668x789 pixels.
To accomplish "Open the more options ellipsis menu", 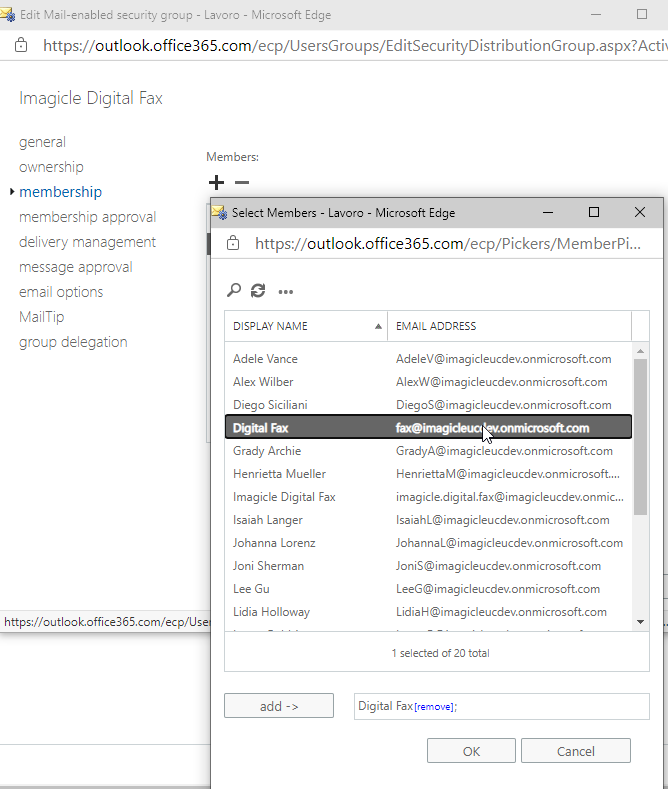I will 286,292.
